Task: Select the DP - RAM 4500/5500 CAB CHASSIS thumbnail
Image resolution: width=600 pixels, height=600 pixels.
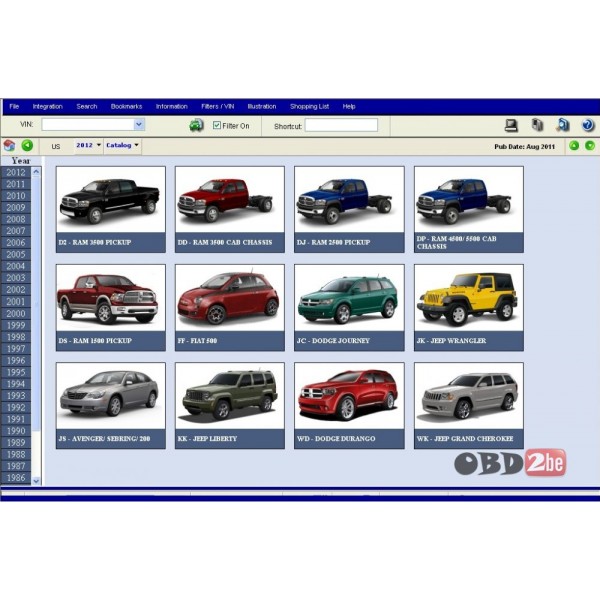Action: [469, 209]
